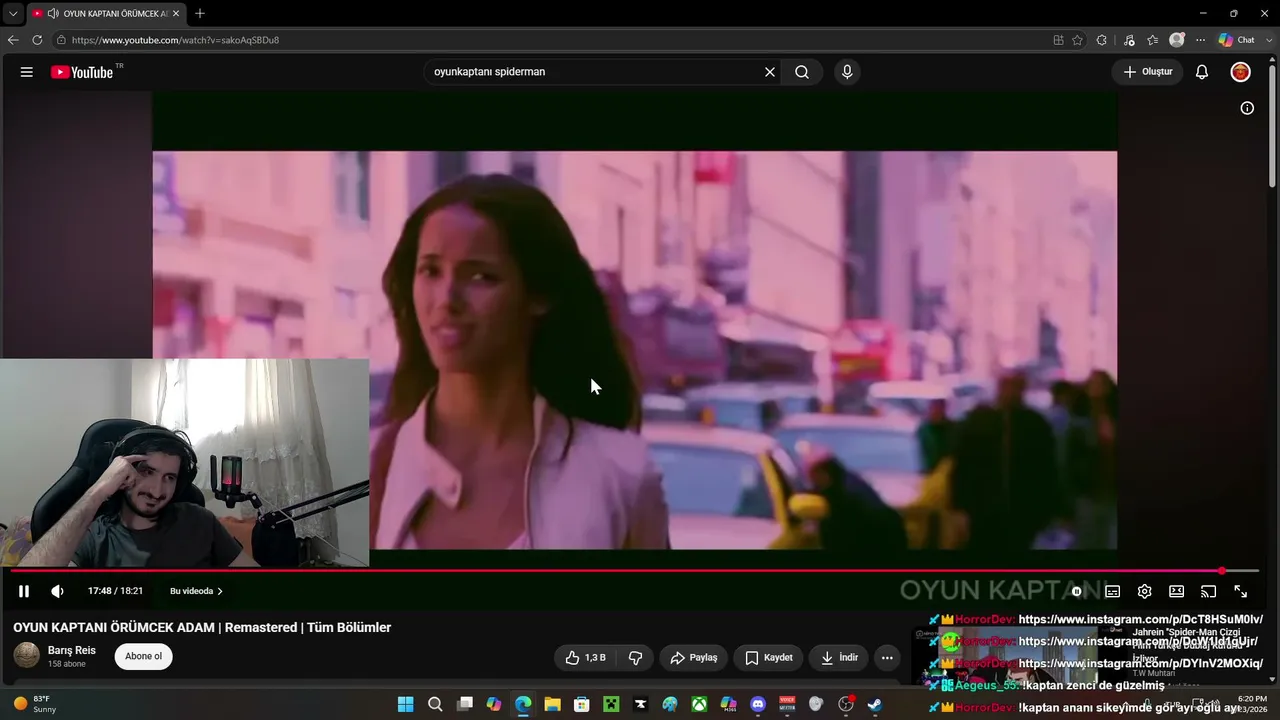Open OBS Studio from the taskbar

tap(846, 704)
